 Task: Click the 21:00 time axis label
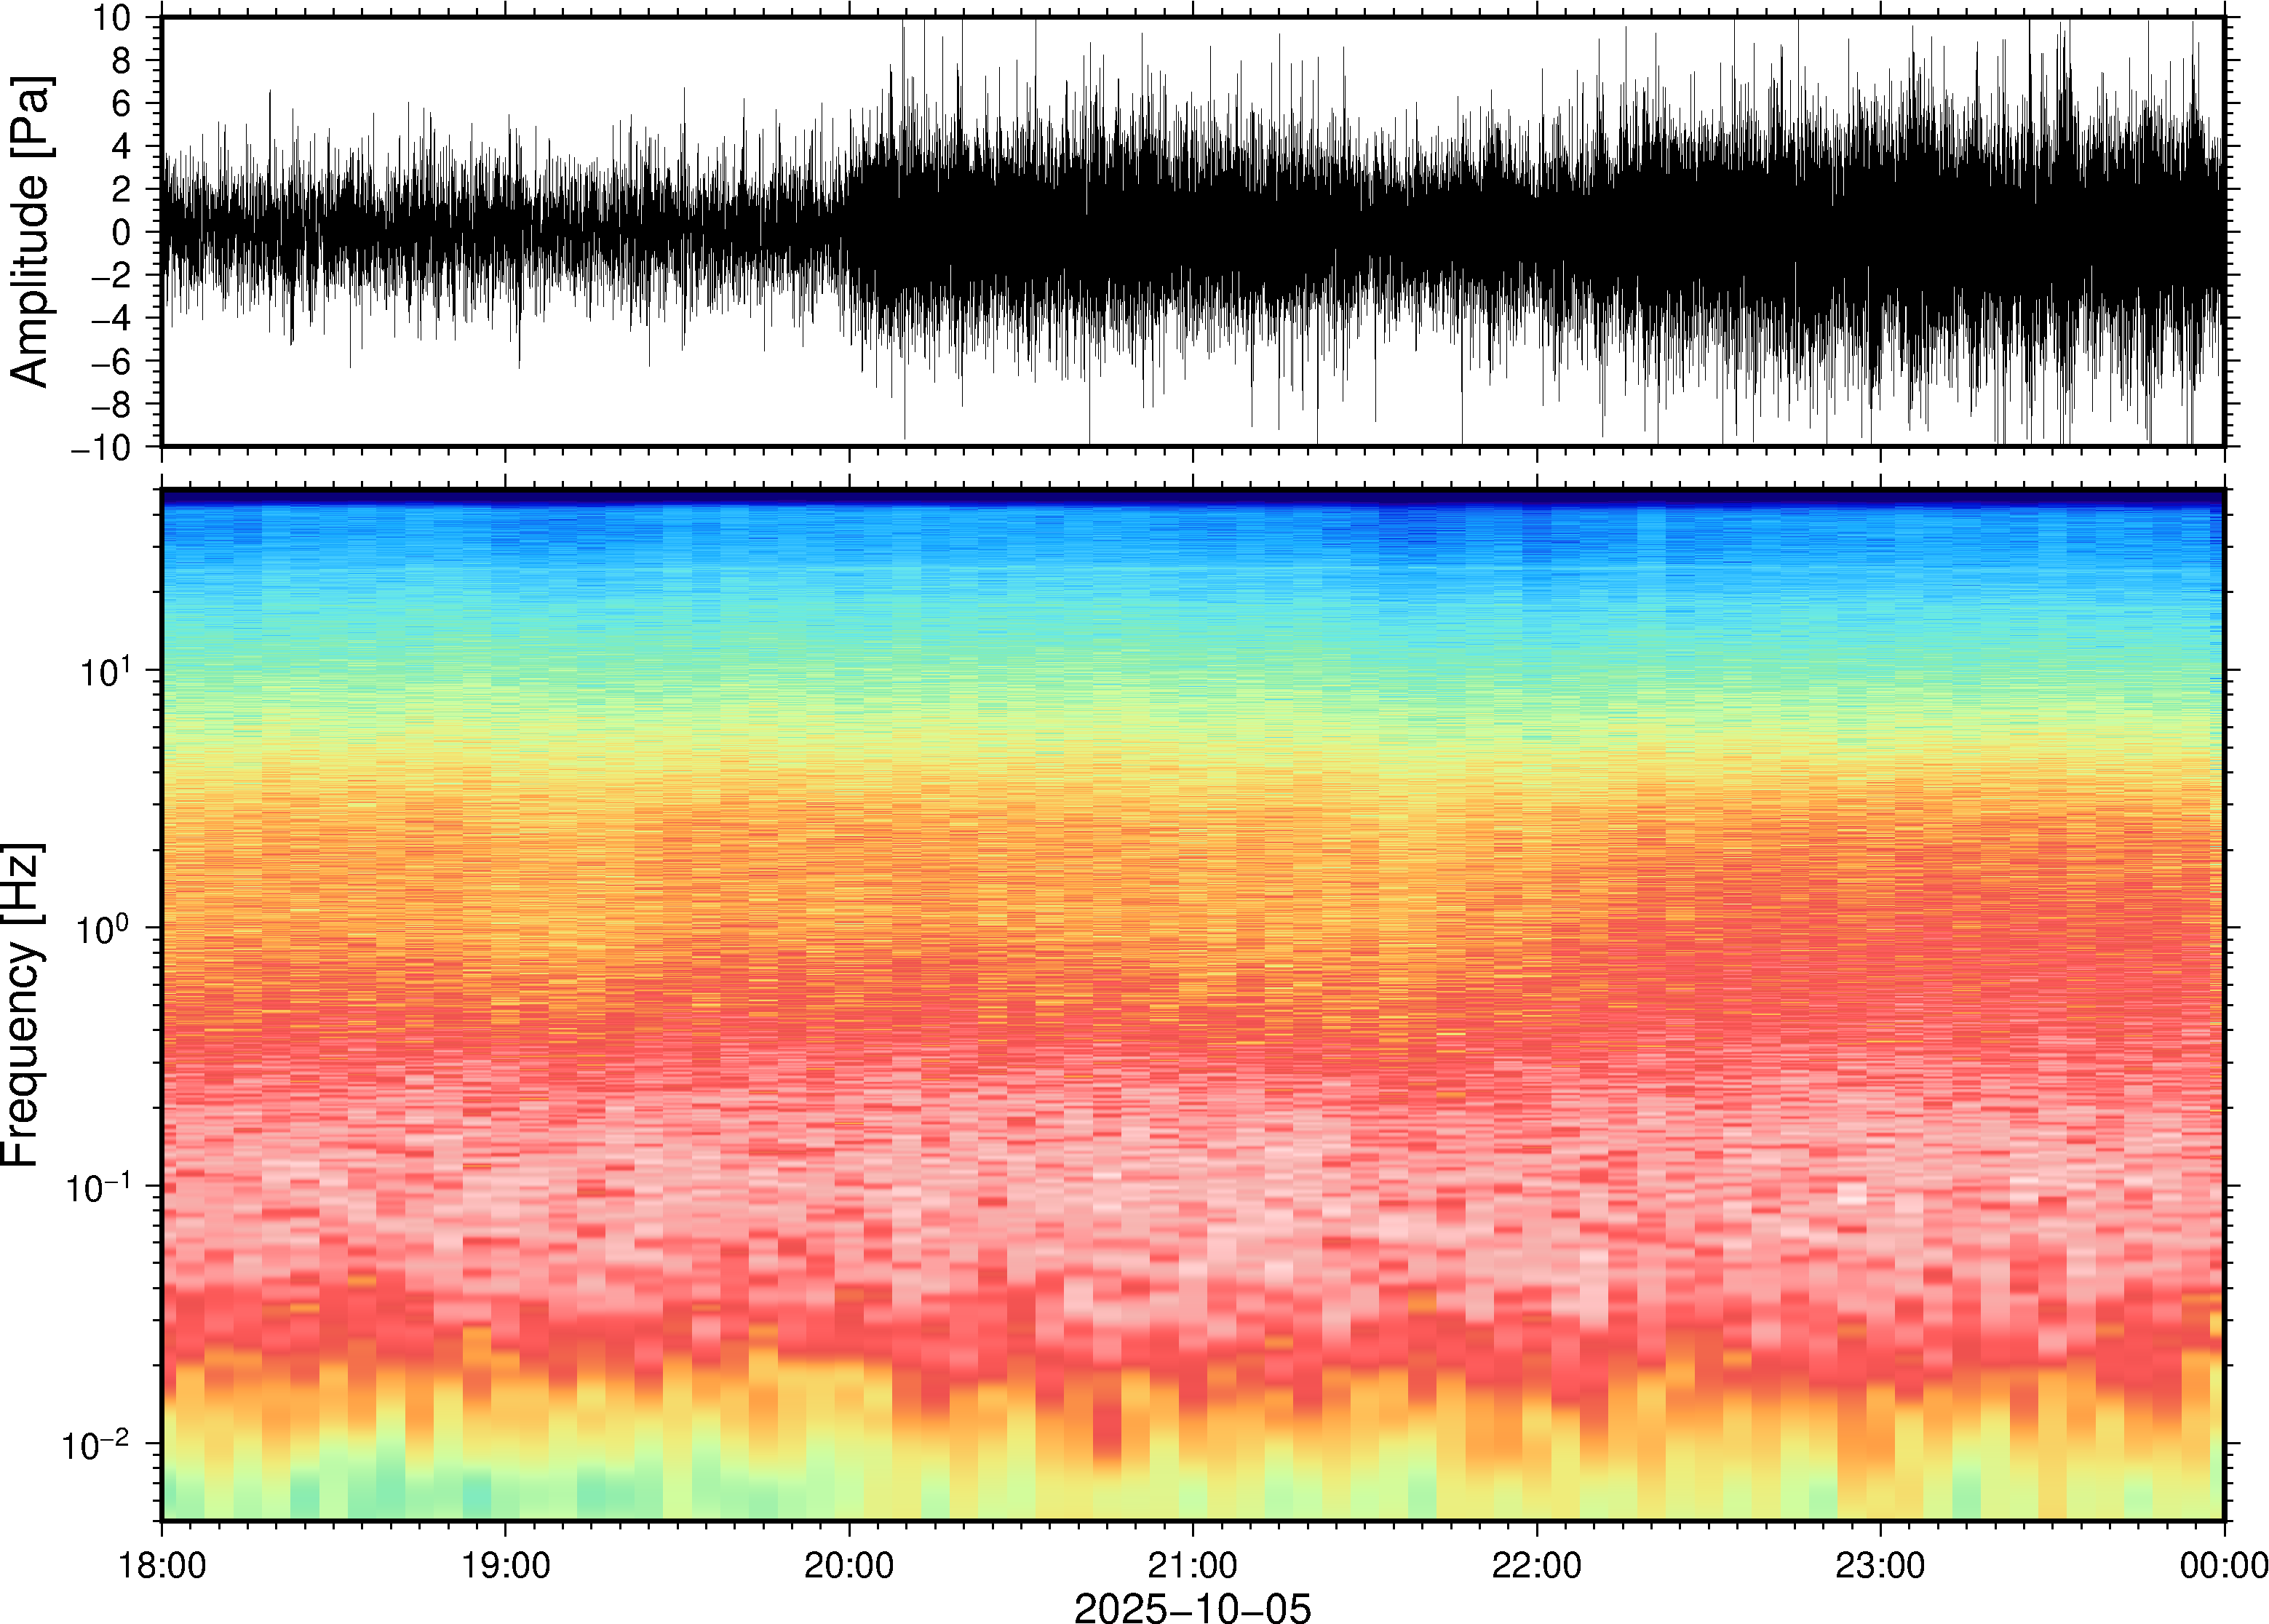tap(1192, 1565)
